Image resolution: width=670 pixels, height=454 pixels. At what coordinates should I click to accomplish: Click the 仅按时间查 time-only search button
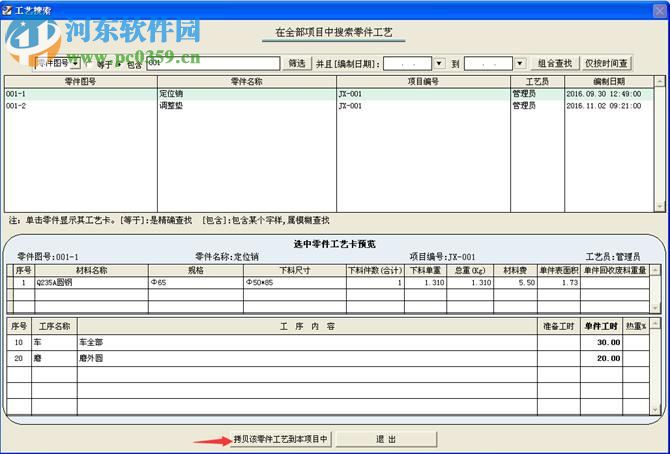click(606, 63)
